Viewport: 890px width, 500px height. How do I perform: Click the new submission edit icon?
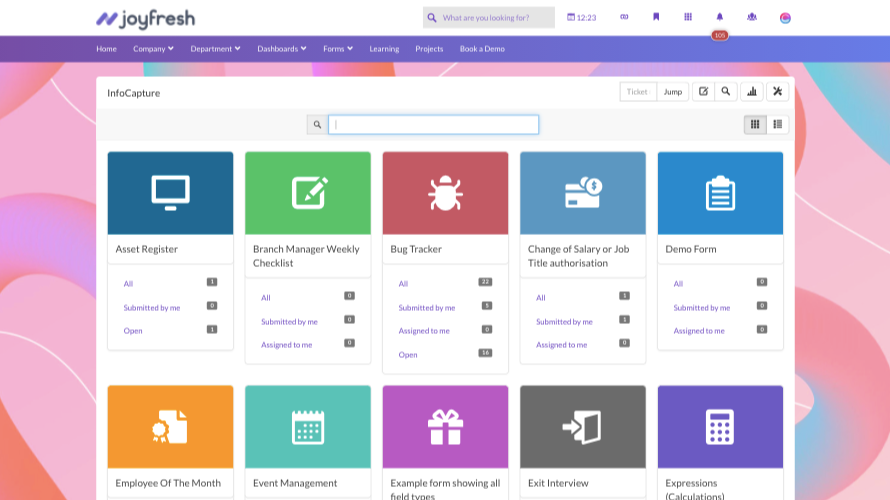click(x=703, y=92)
